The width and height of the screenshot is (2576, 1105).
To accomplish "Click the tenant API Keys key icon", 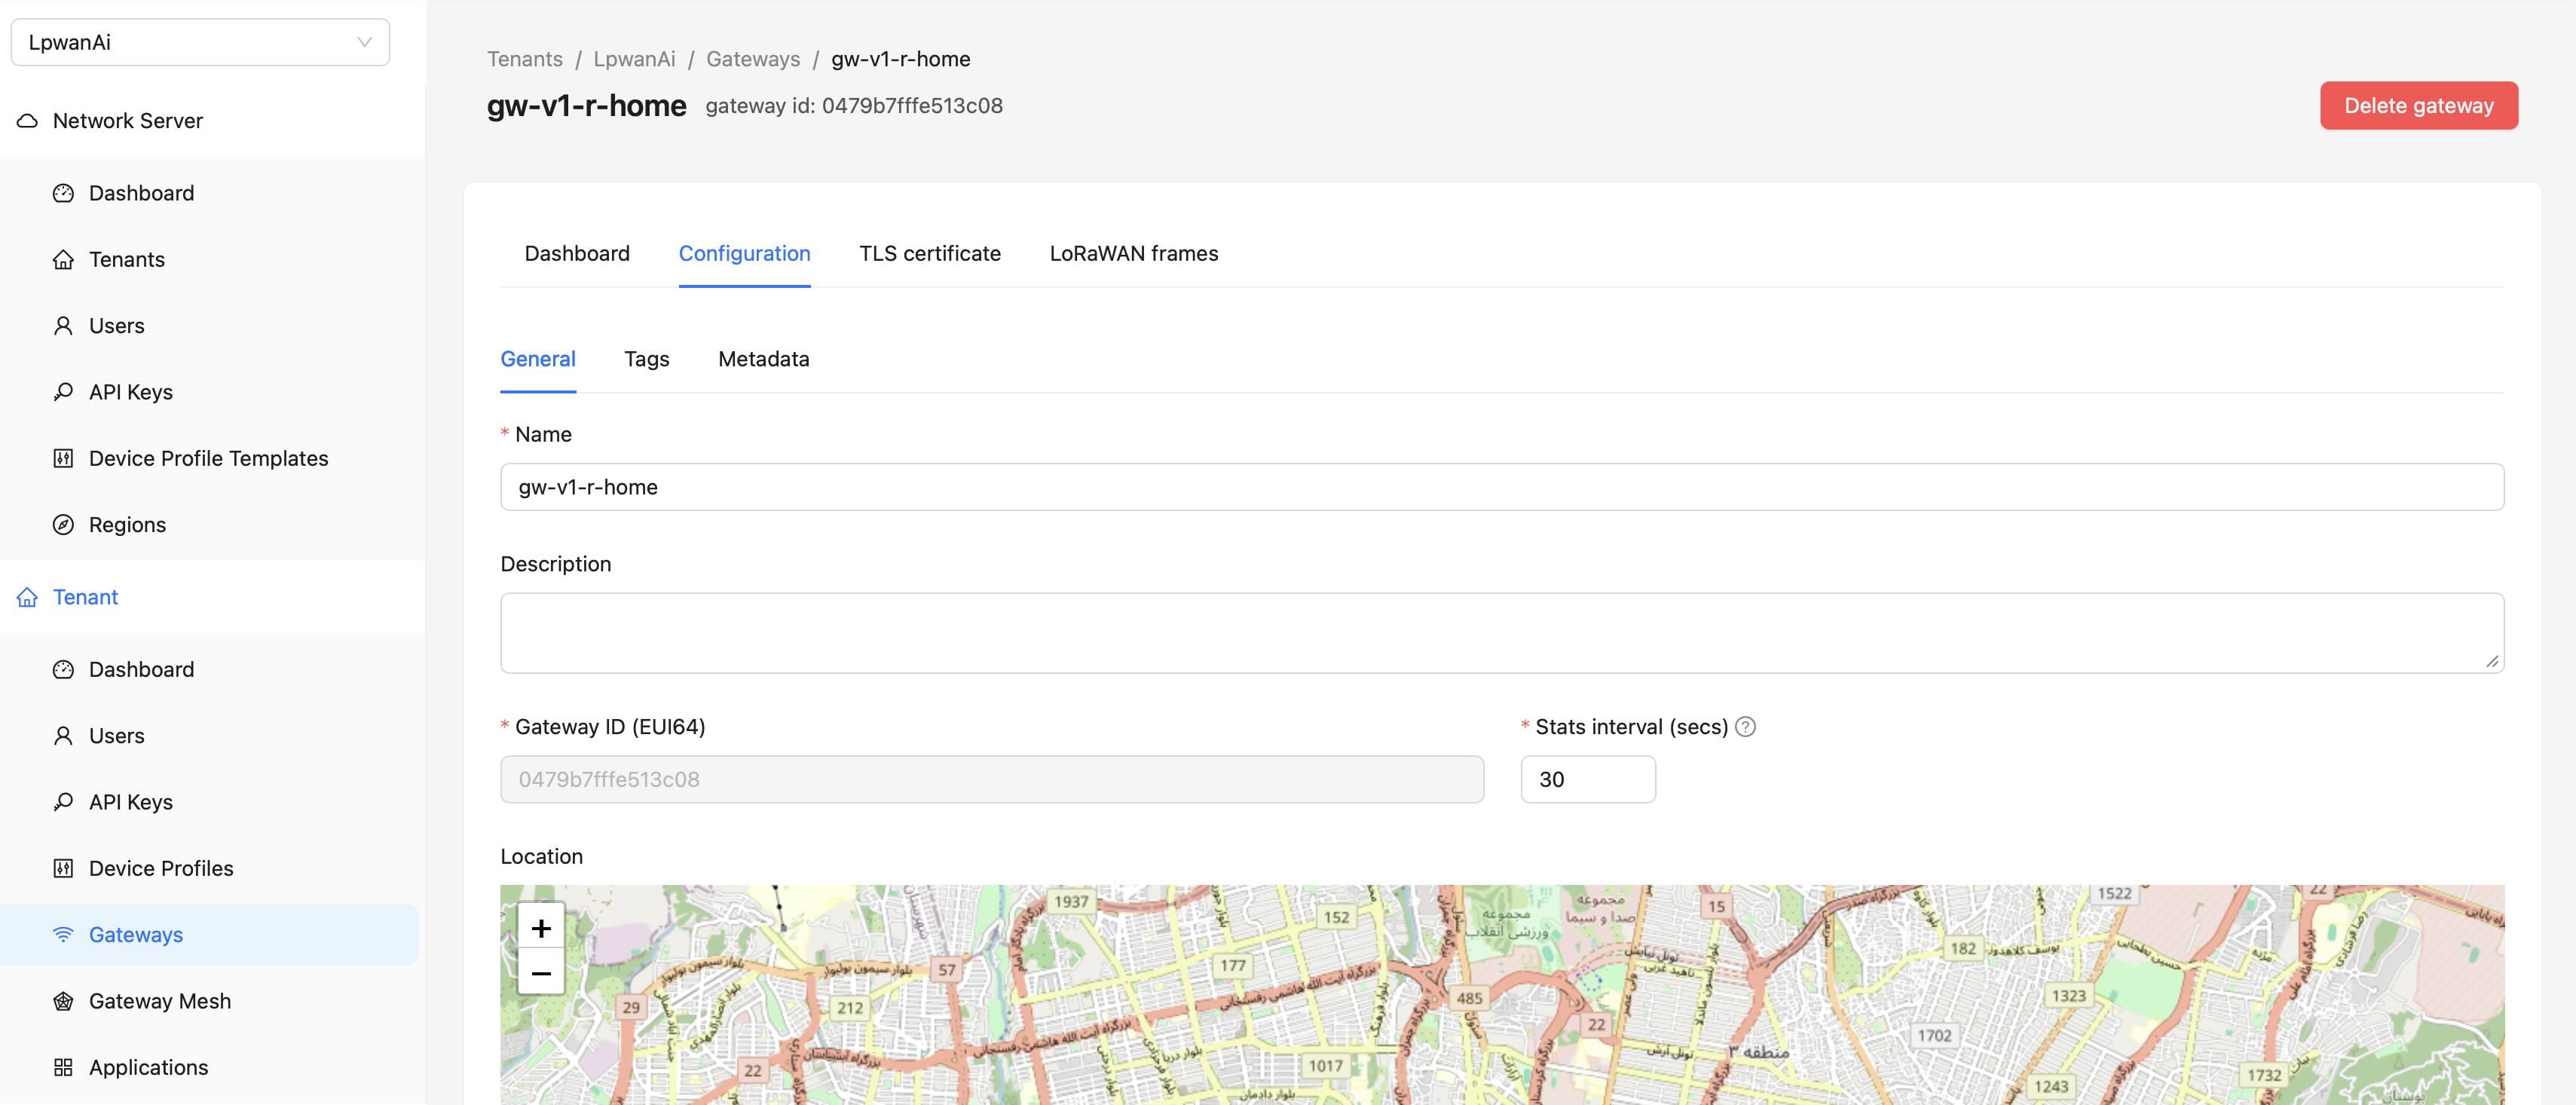I will pos(63,802).
